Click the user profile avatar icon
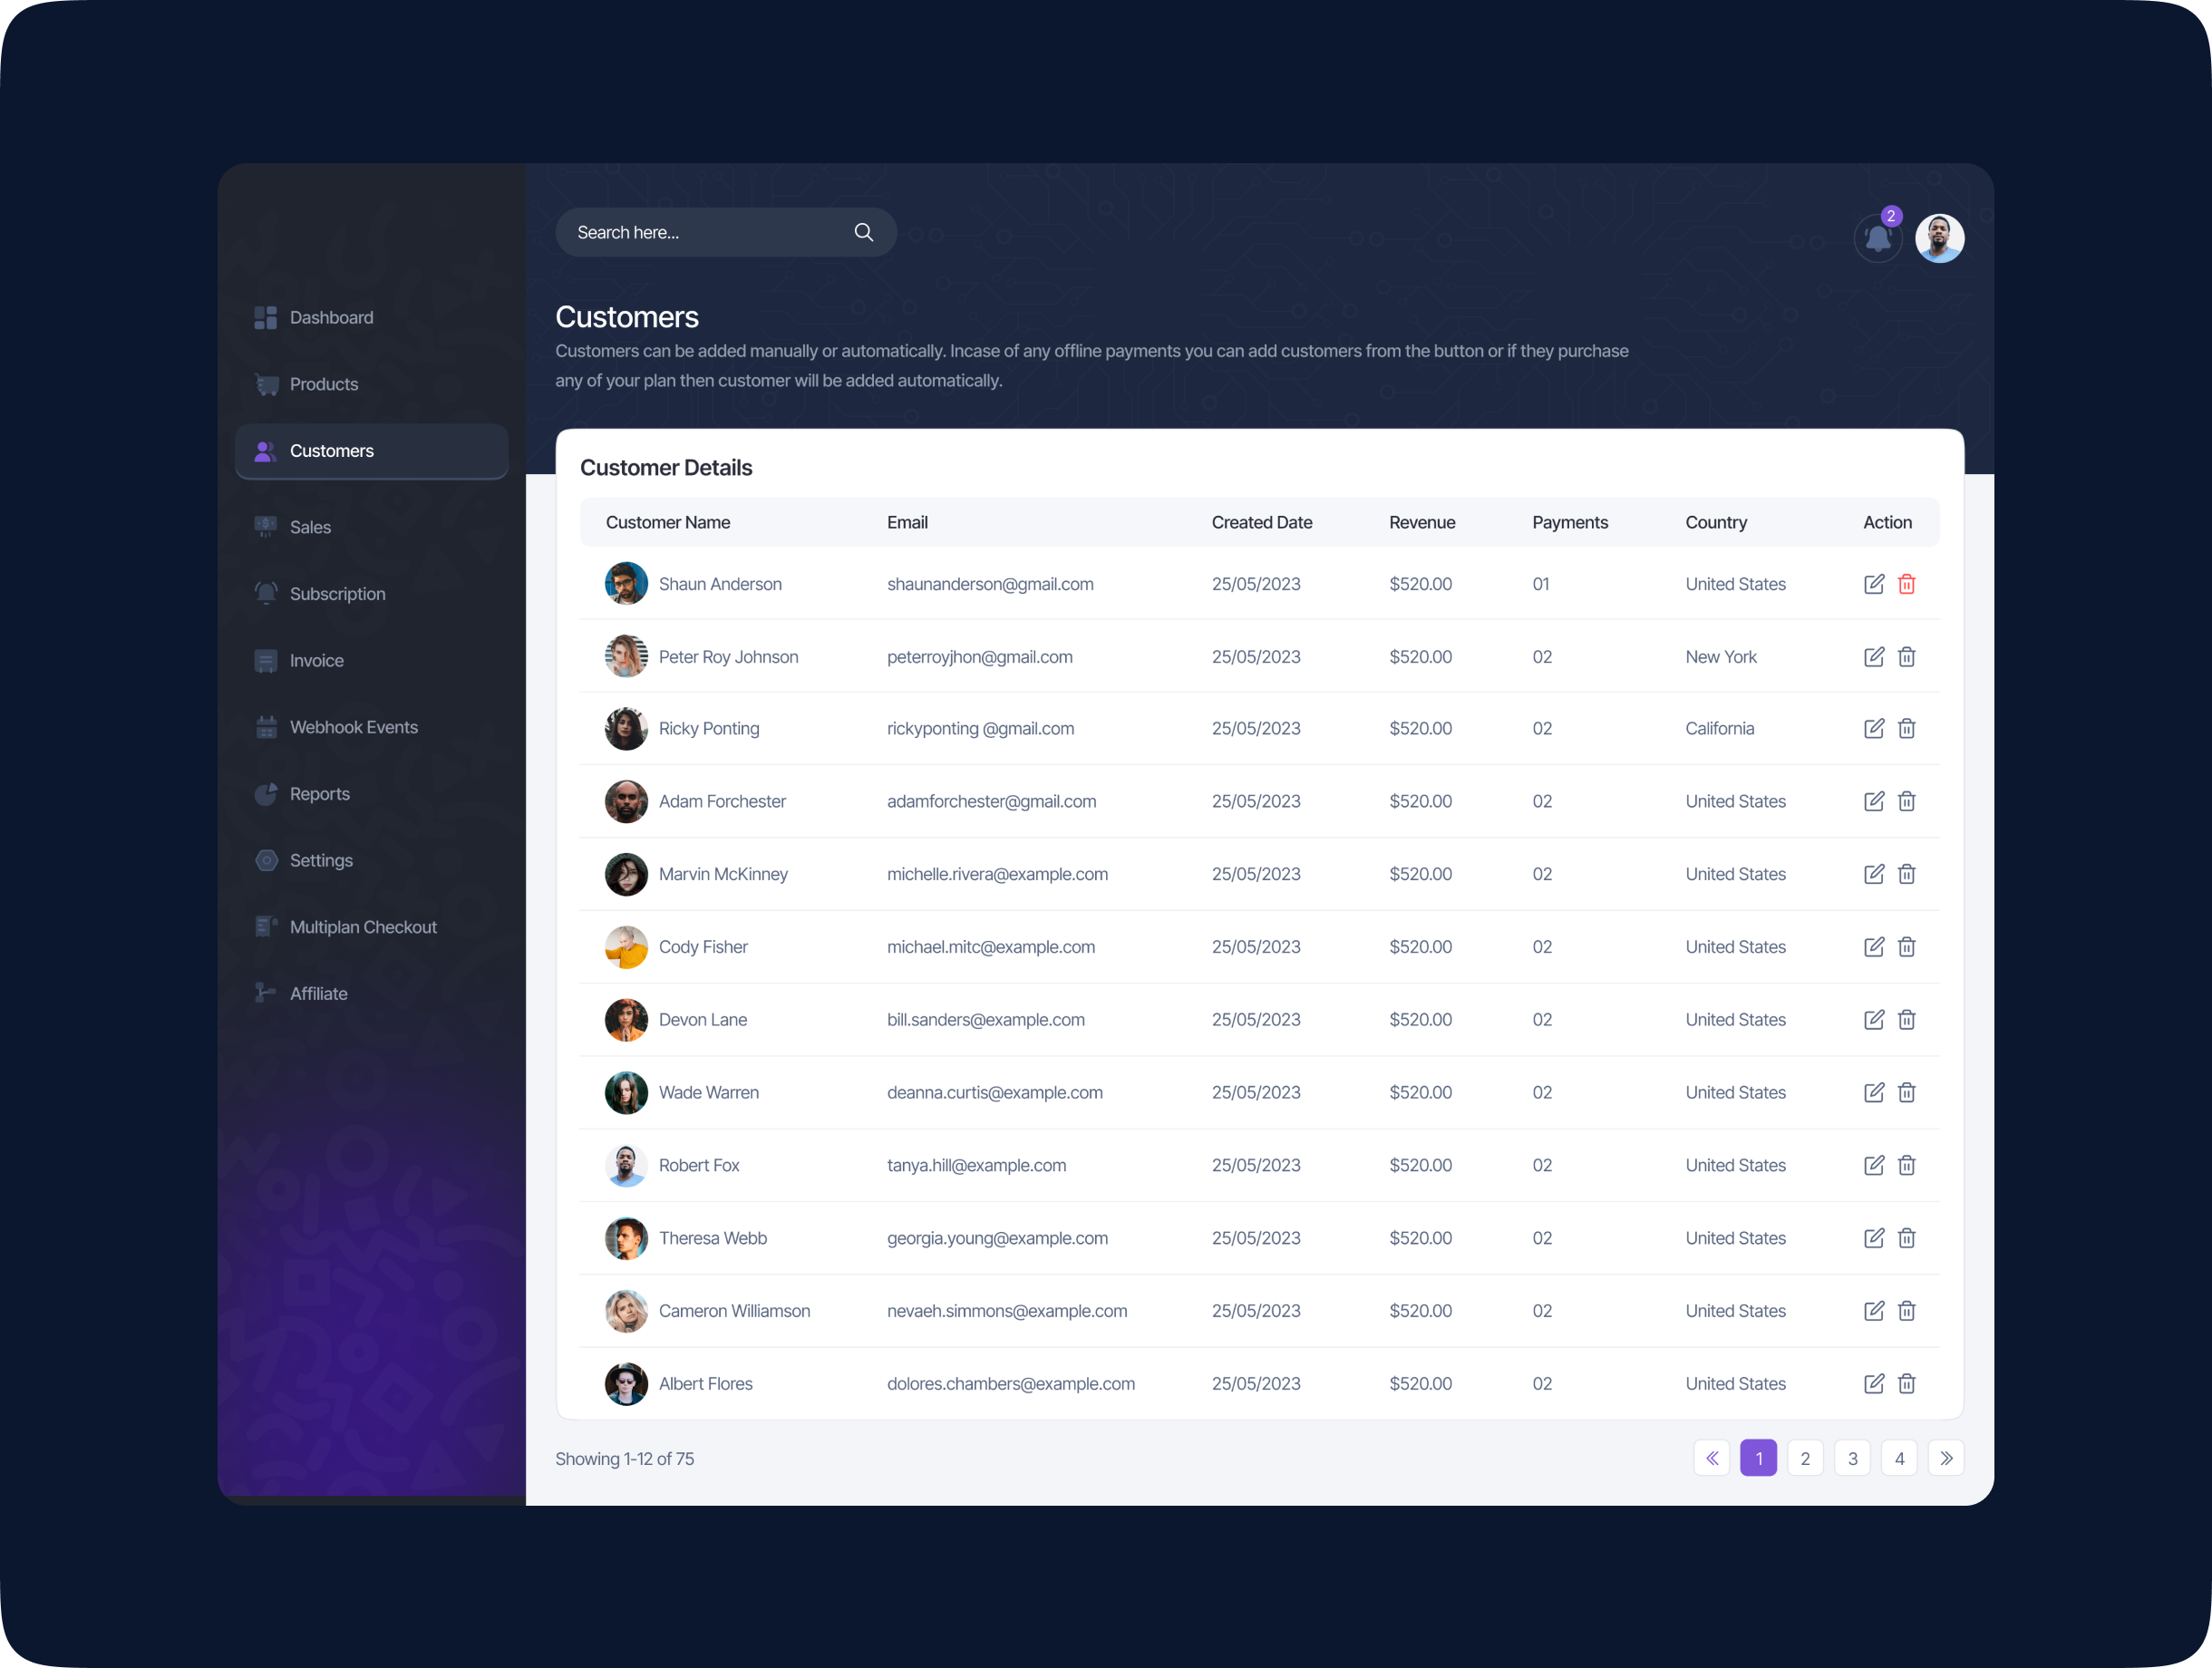Viewport: 2212px width, 1668px height. [1939, 231]
